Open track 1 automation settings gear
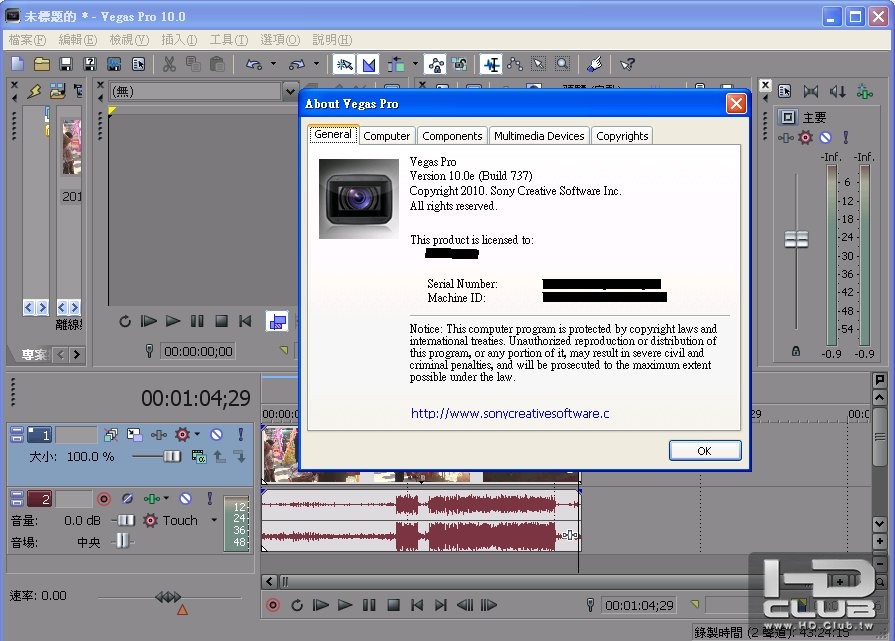The image size is (895, 641). (x=183, y=435)
